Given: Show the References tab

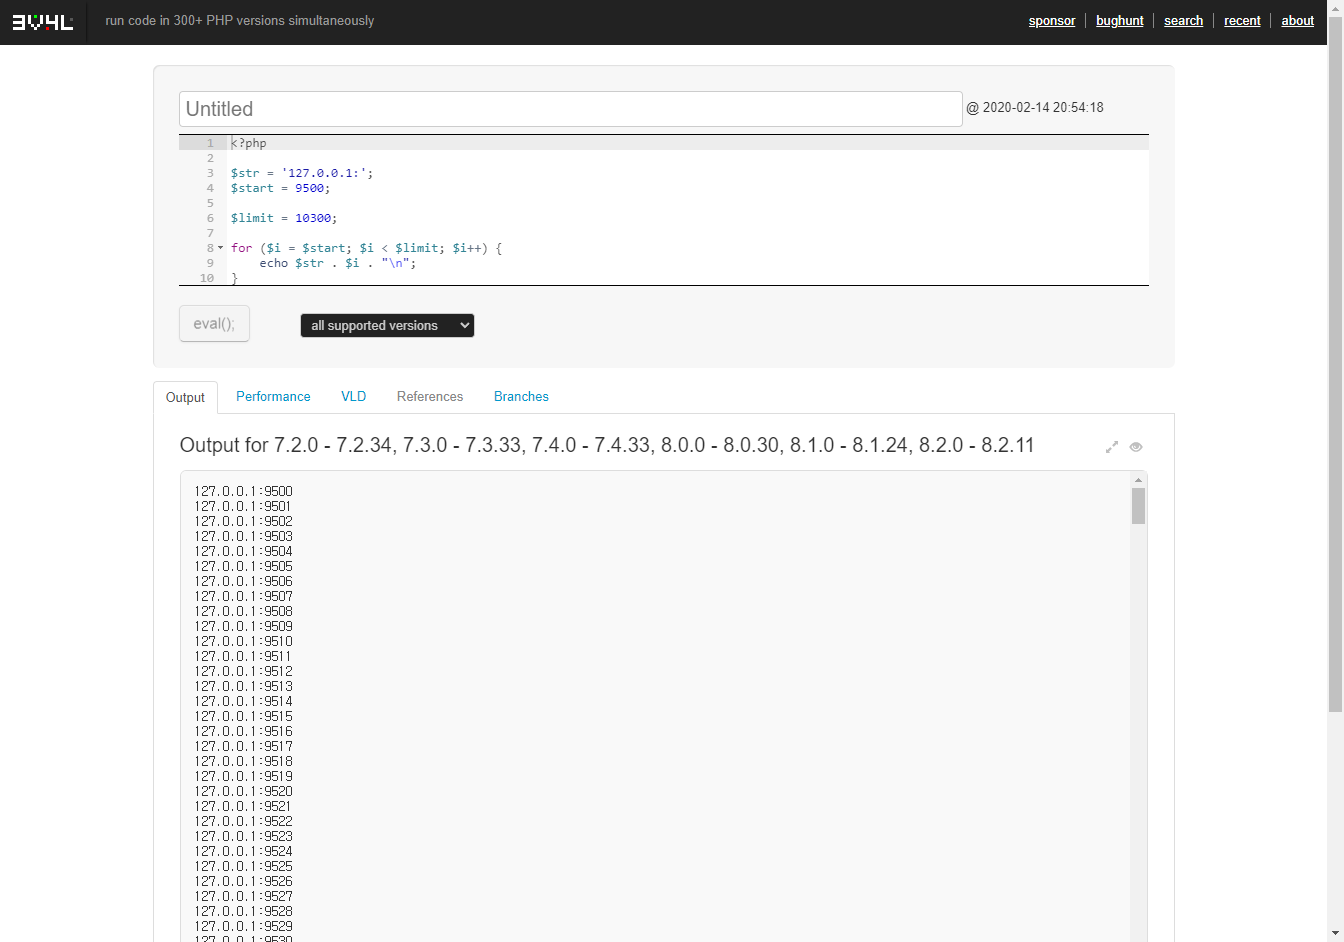Looking at the screenshot, I should click(430, 396).
